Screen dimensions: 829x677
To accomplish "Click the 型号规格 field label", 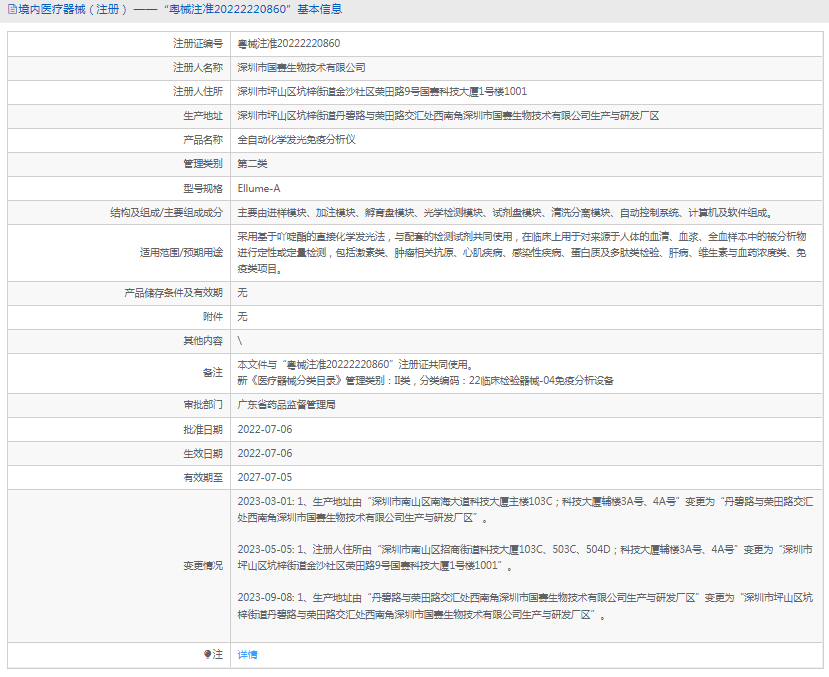I will [203, 188].
